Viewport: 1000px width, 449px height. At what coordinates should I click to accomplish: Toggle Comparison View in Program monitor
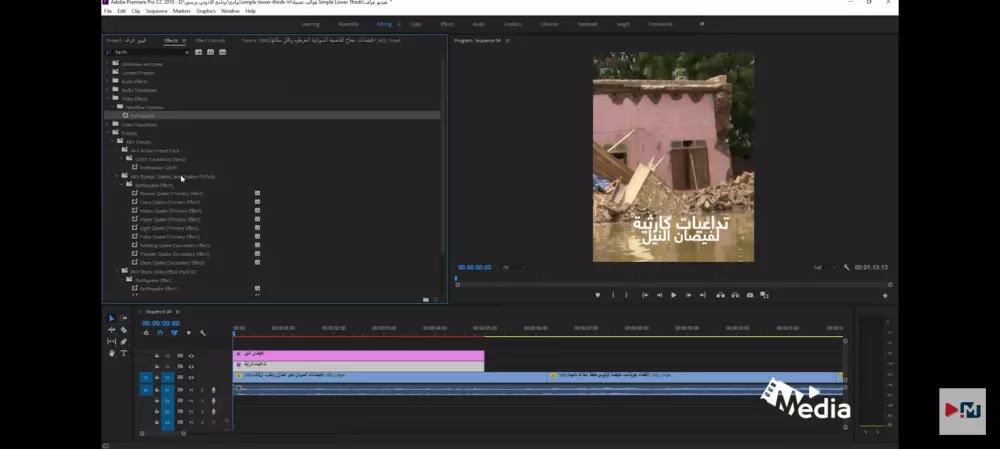(x=764, y=295)
